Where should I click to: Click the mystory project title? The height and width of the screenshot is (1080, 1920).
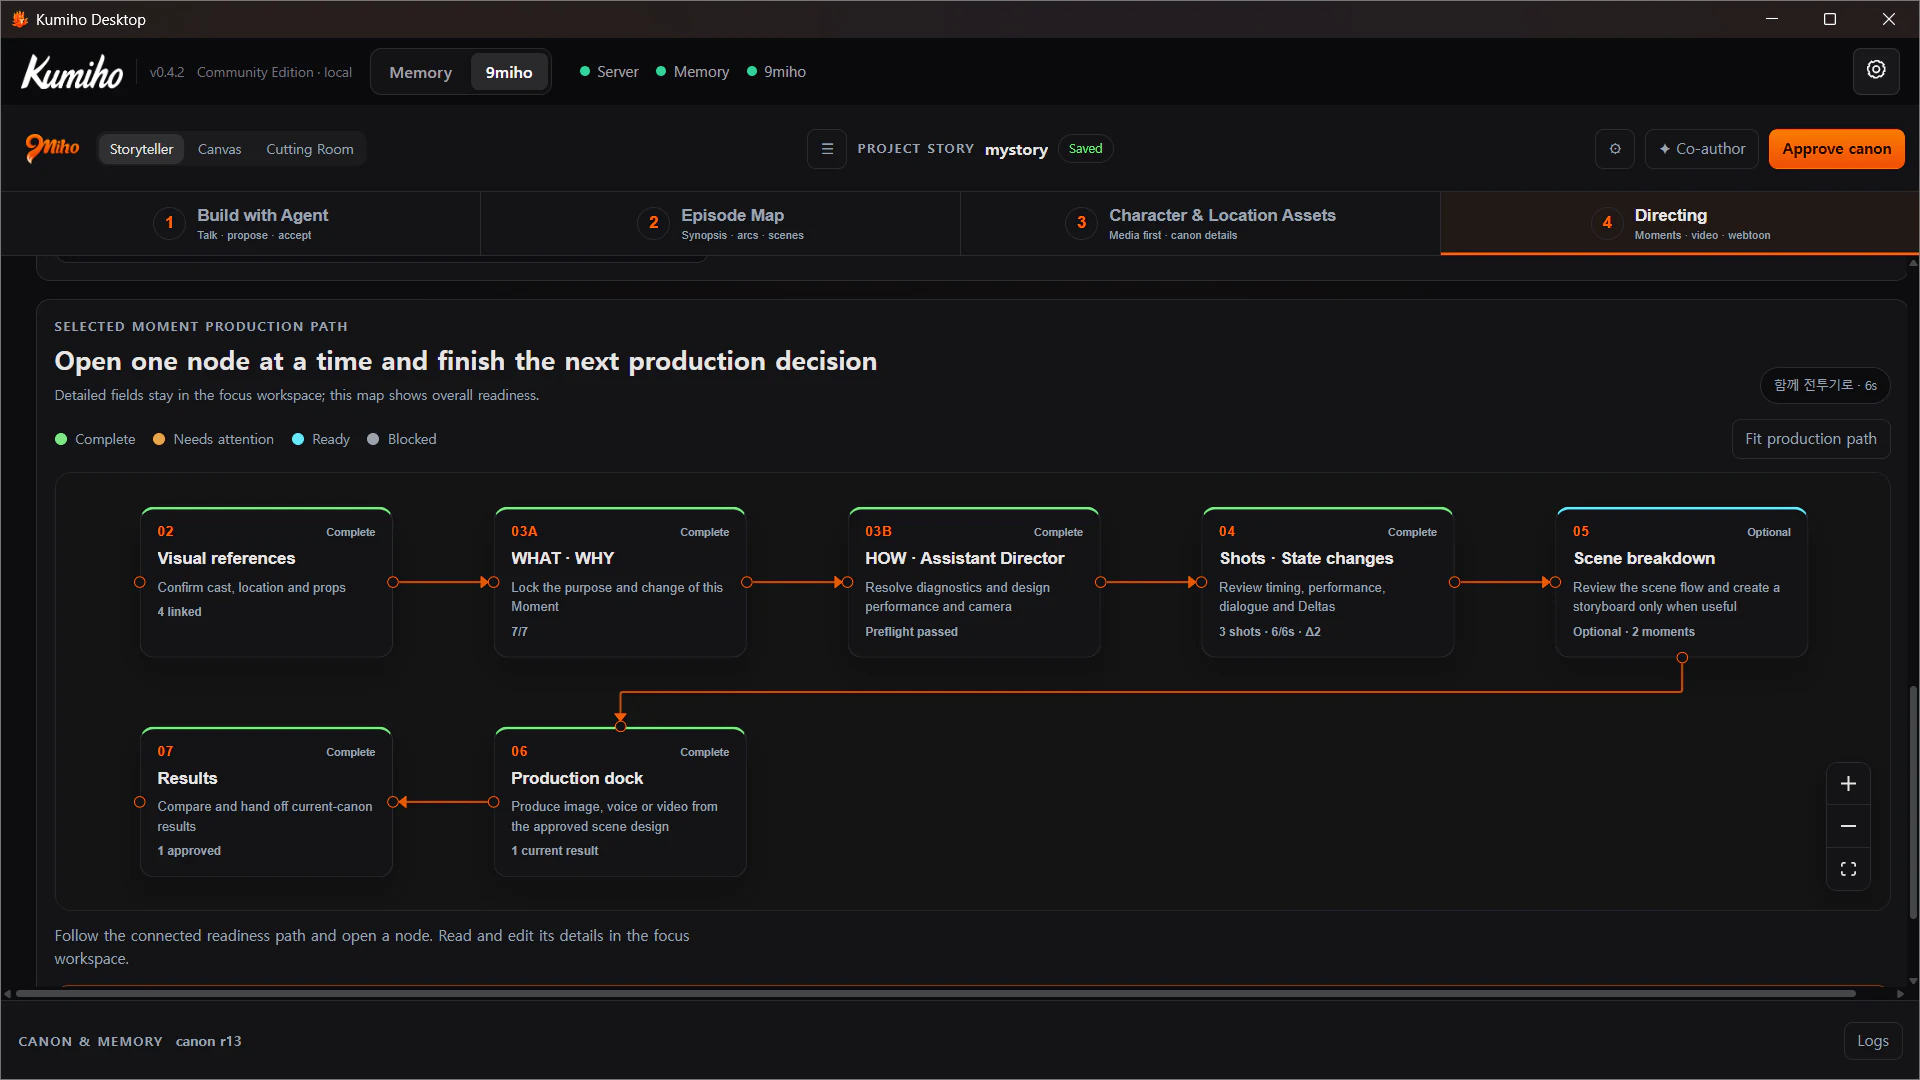point(1016,150)
